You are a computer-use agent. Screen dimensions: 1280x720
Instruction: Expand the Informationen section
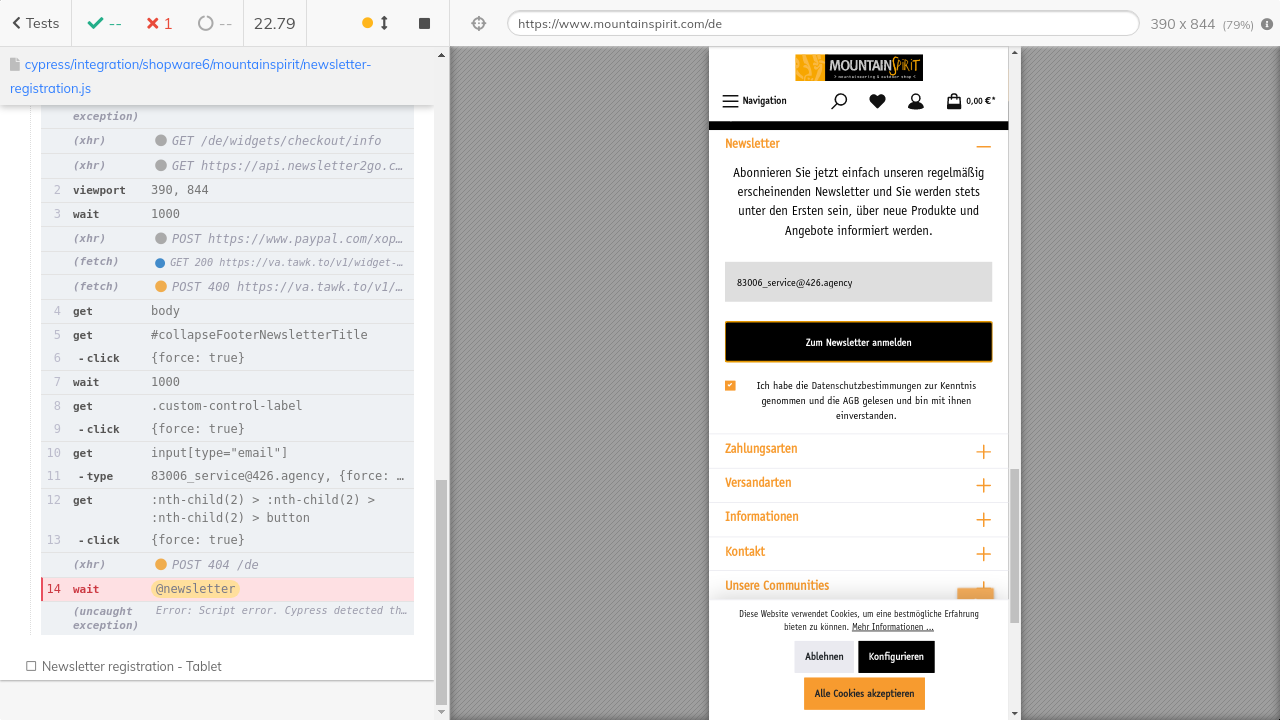pos(983,520)
